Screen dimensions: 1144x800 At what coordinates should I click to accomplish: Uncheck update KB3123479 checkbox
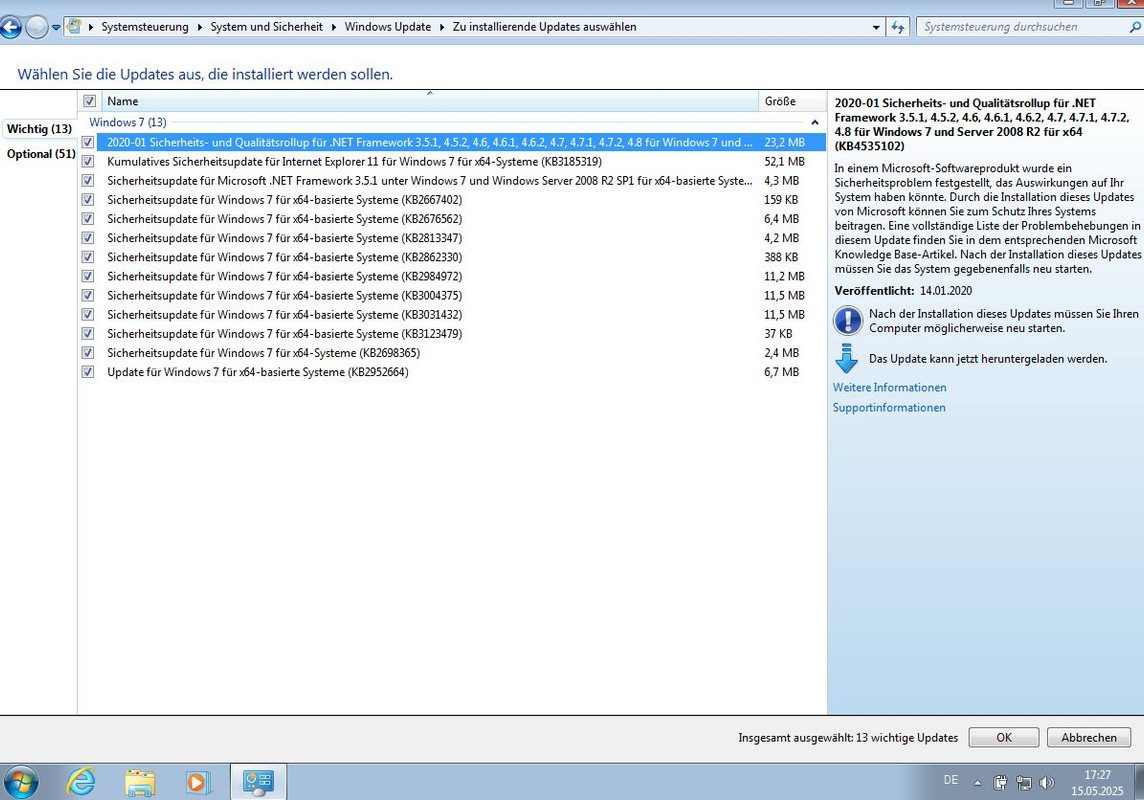point(88,333)
